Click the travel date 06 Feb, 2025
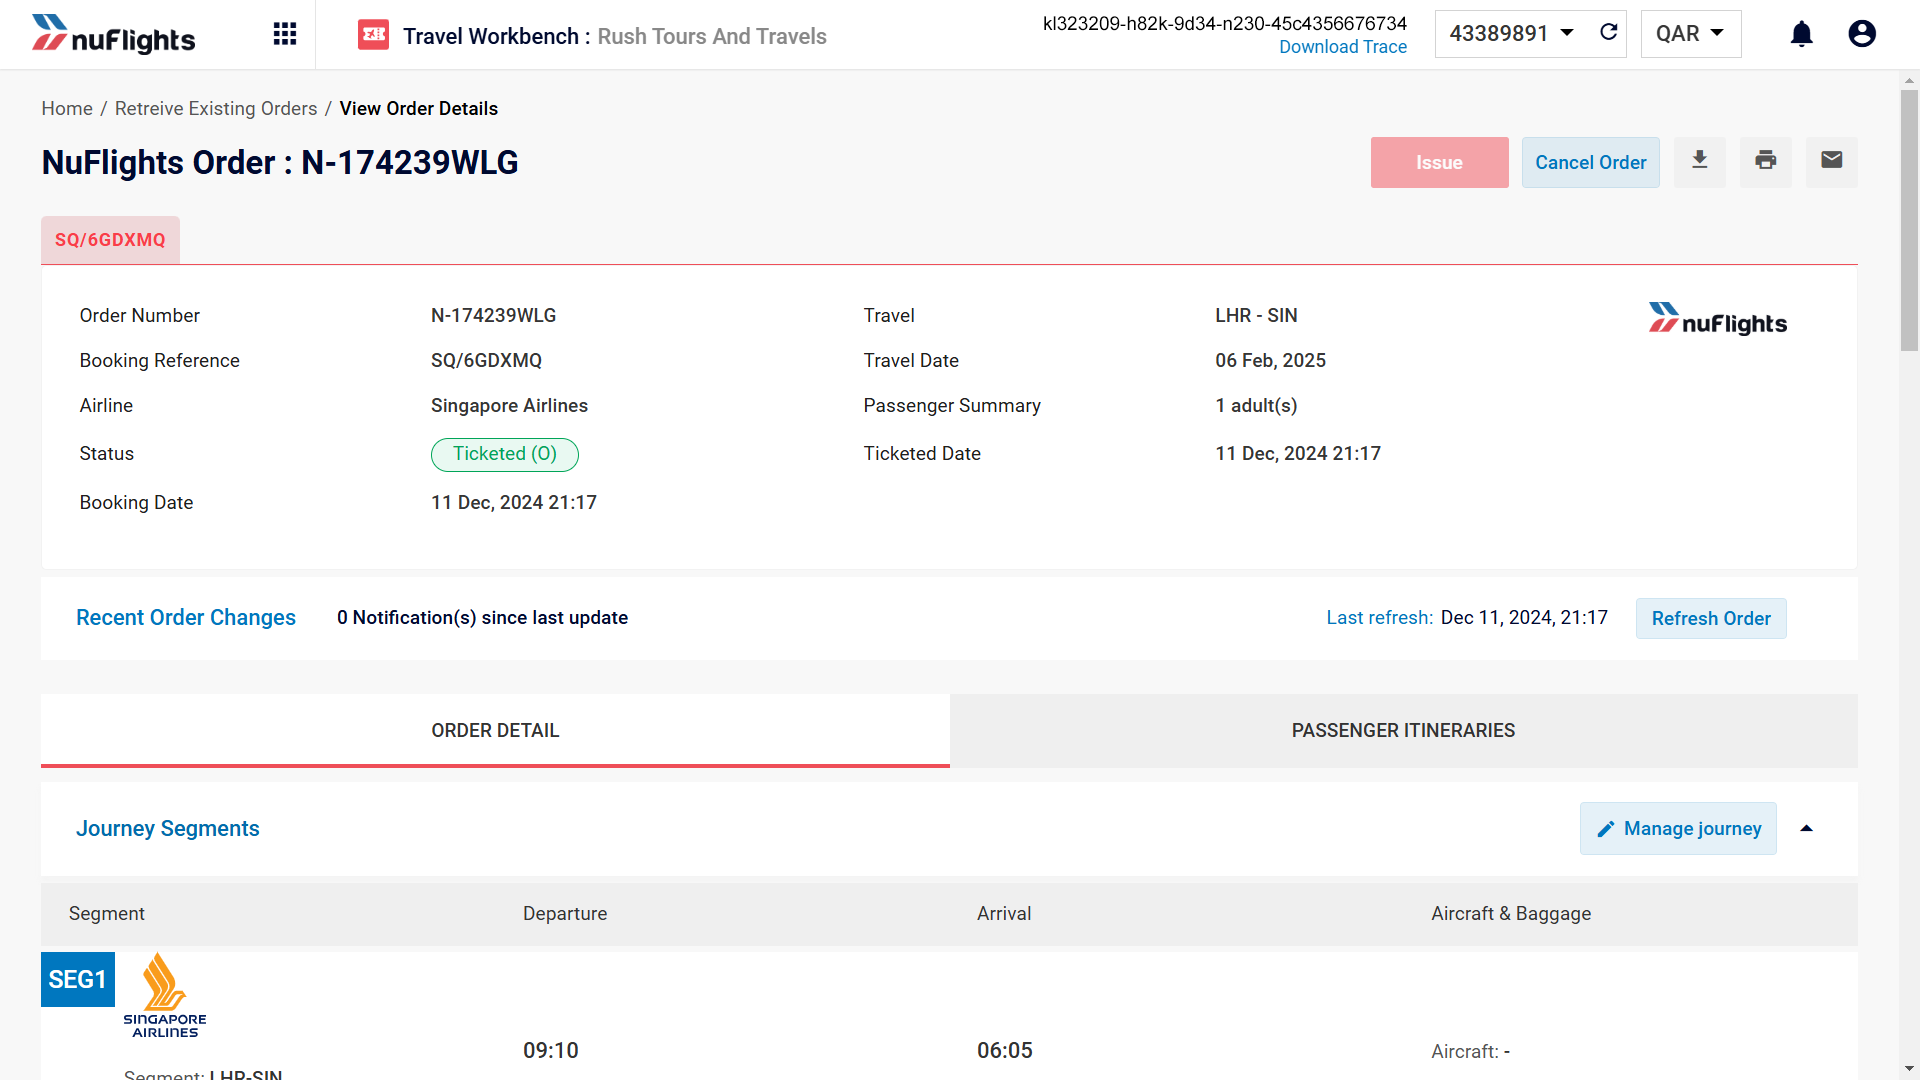 [x=1270, y=360]
